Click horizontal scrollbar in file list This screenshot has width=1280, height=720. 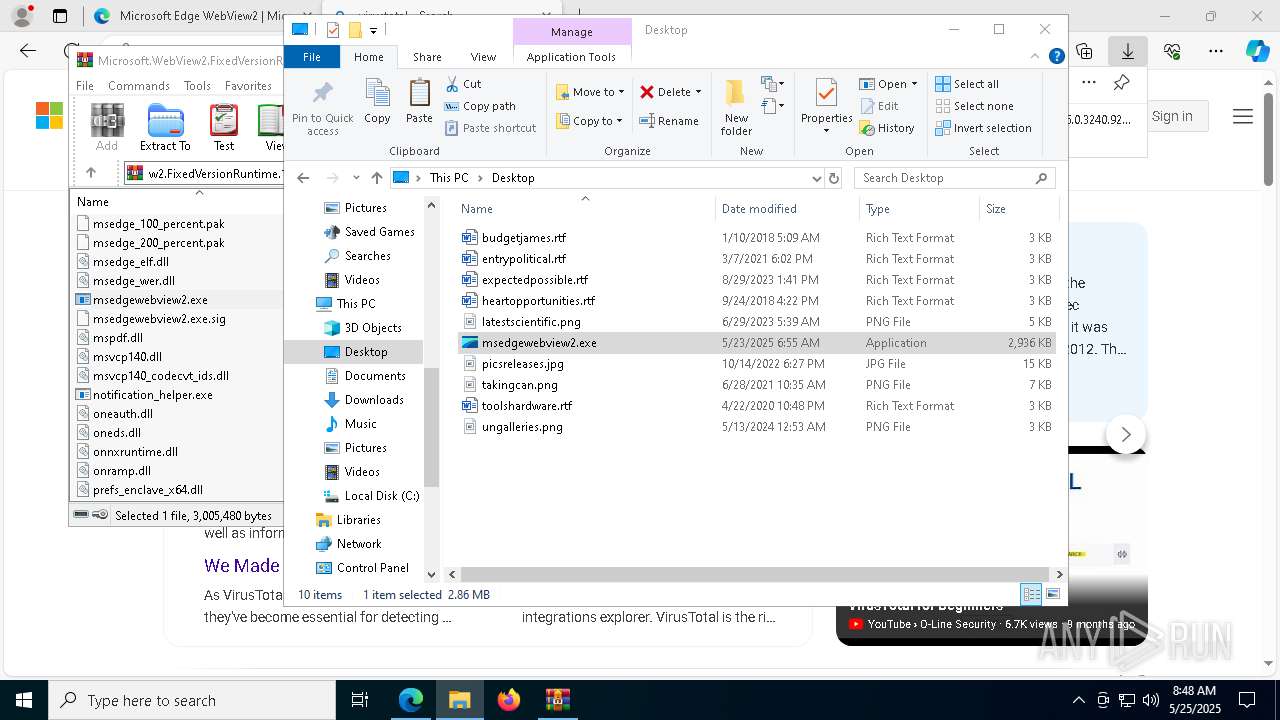(757, 574)
